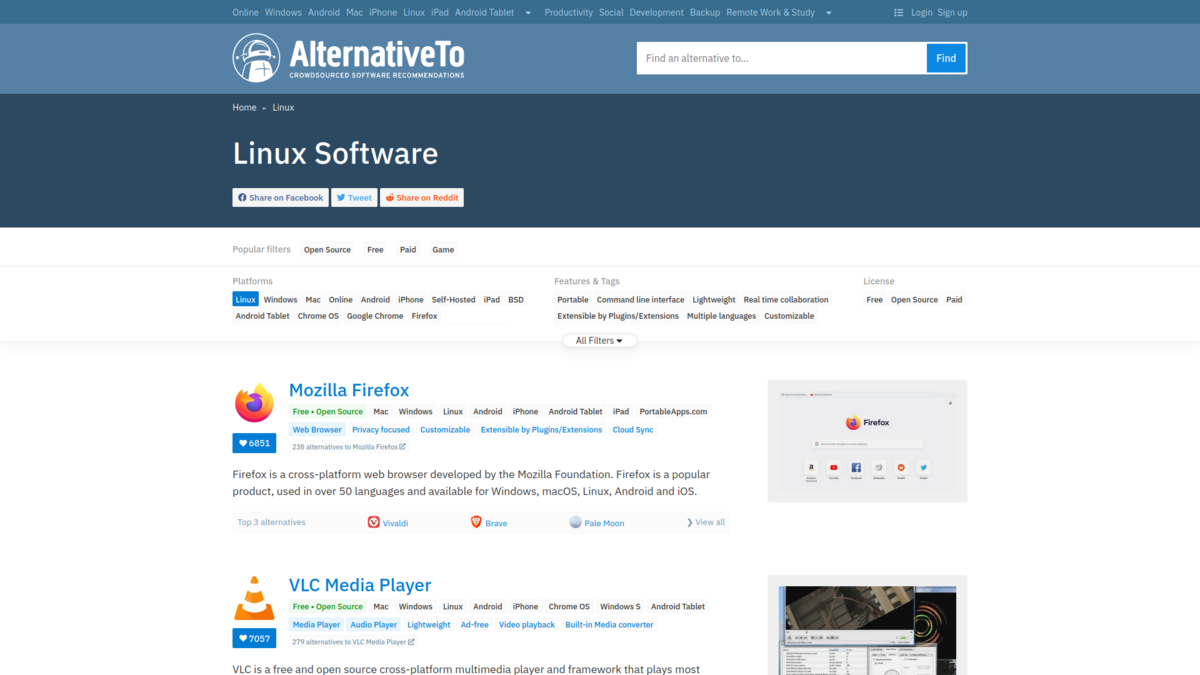
Task: Click the list icon beside Login
Action: 899,13
